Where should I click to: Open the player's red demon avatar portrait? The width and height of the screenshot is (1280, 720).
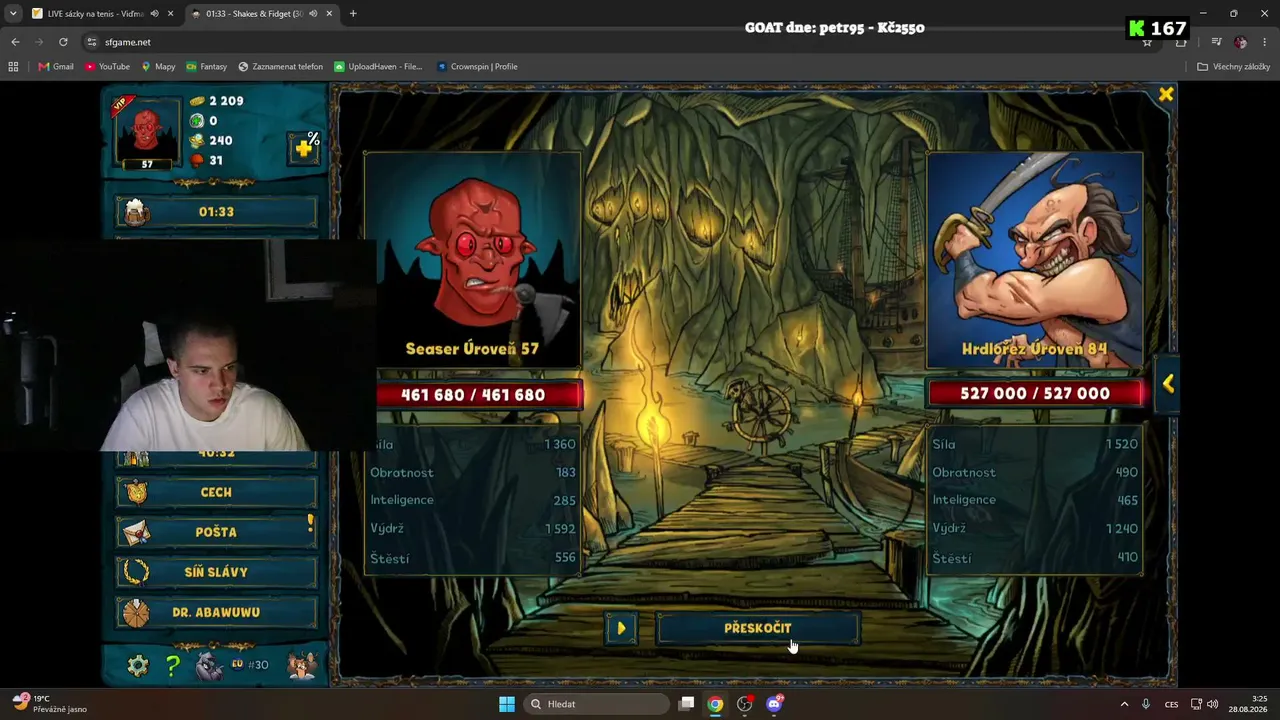click(x=148, y=133)
